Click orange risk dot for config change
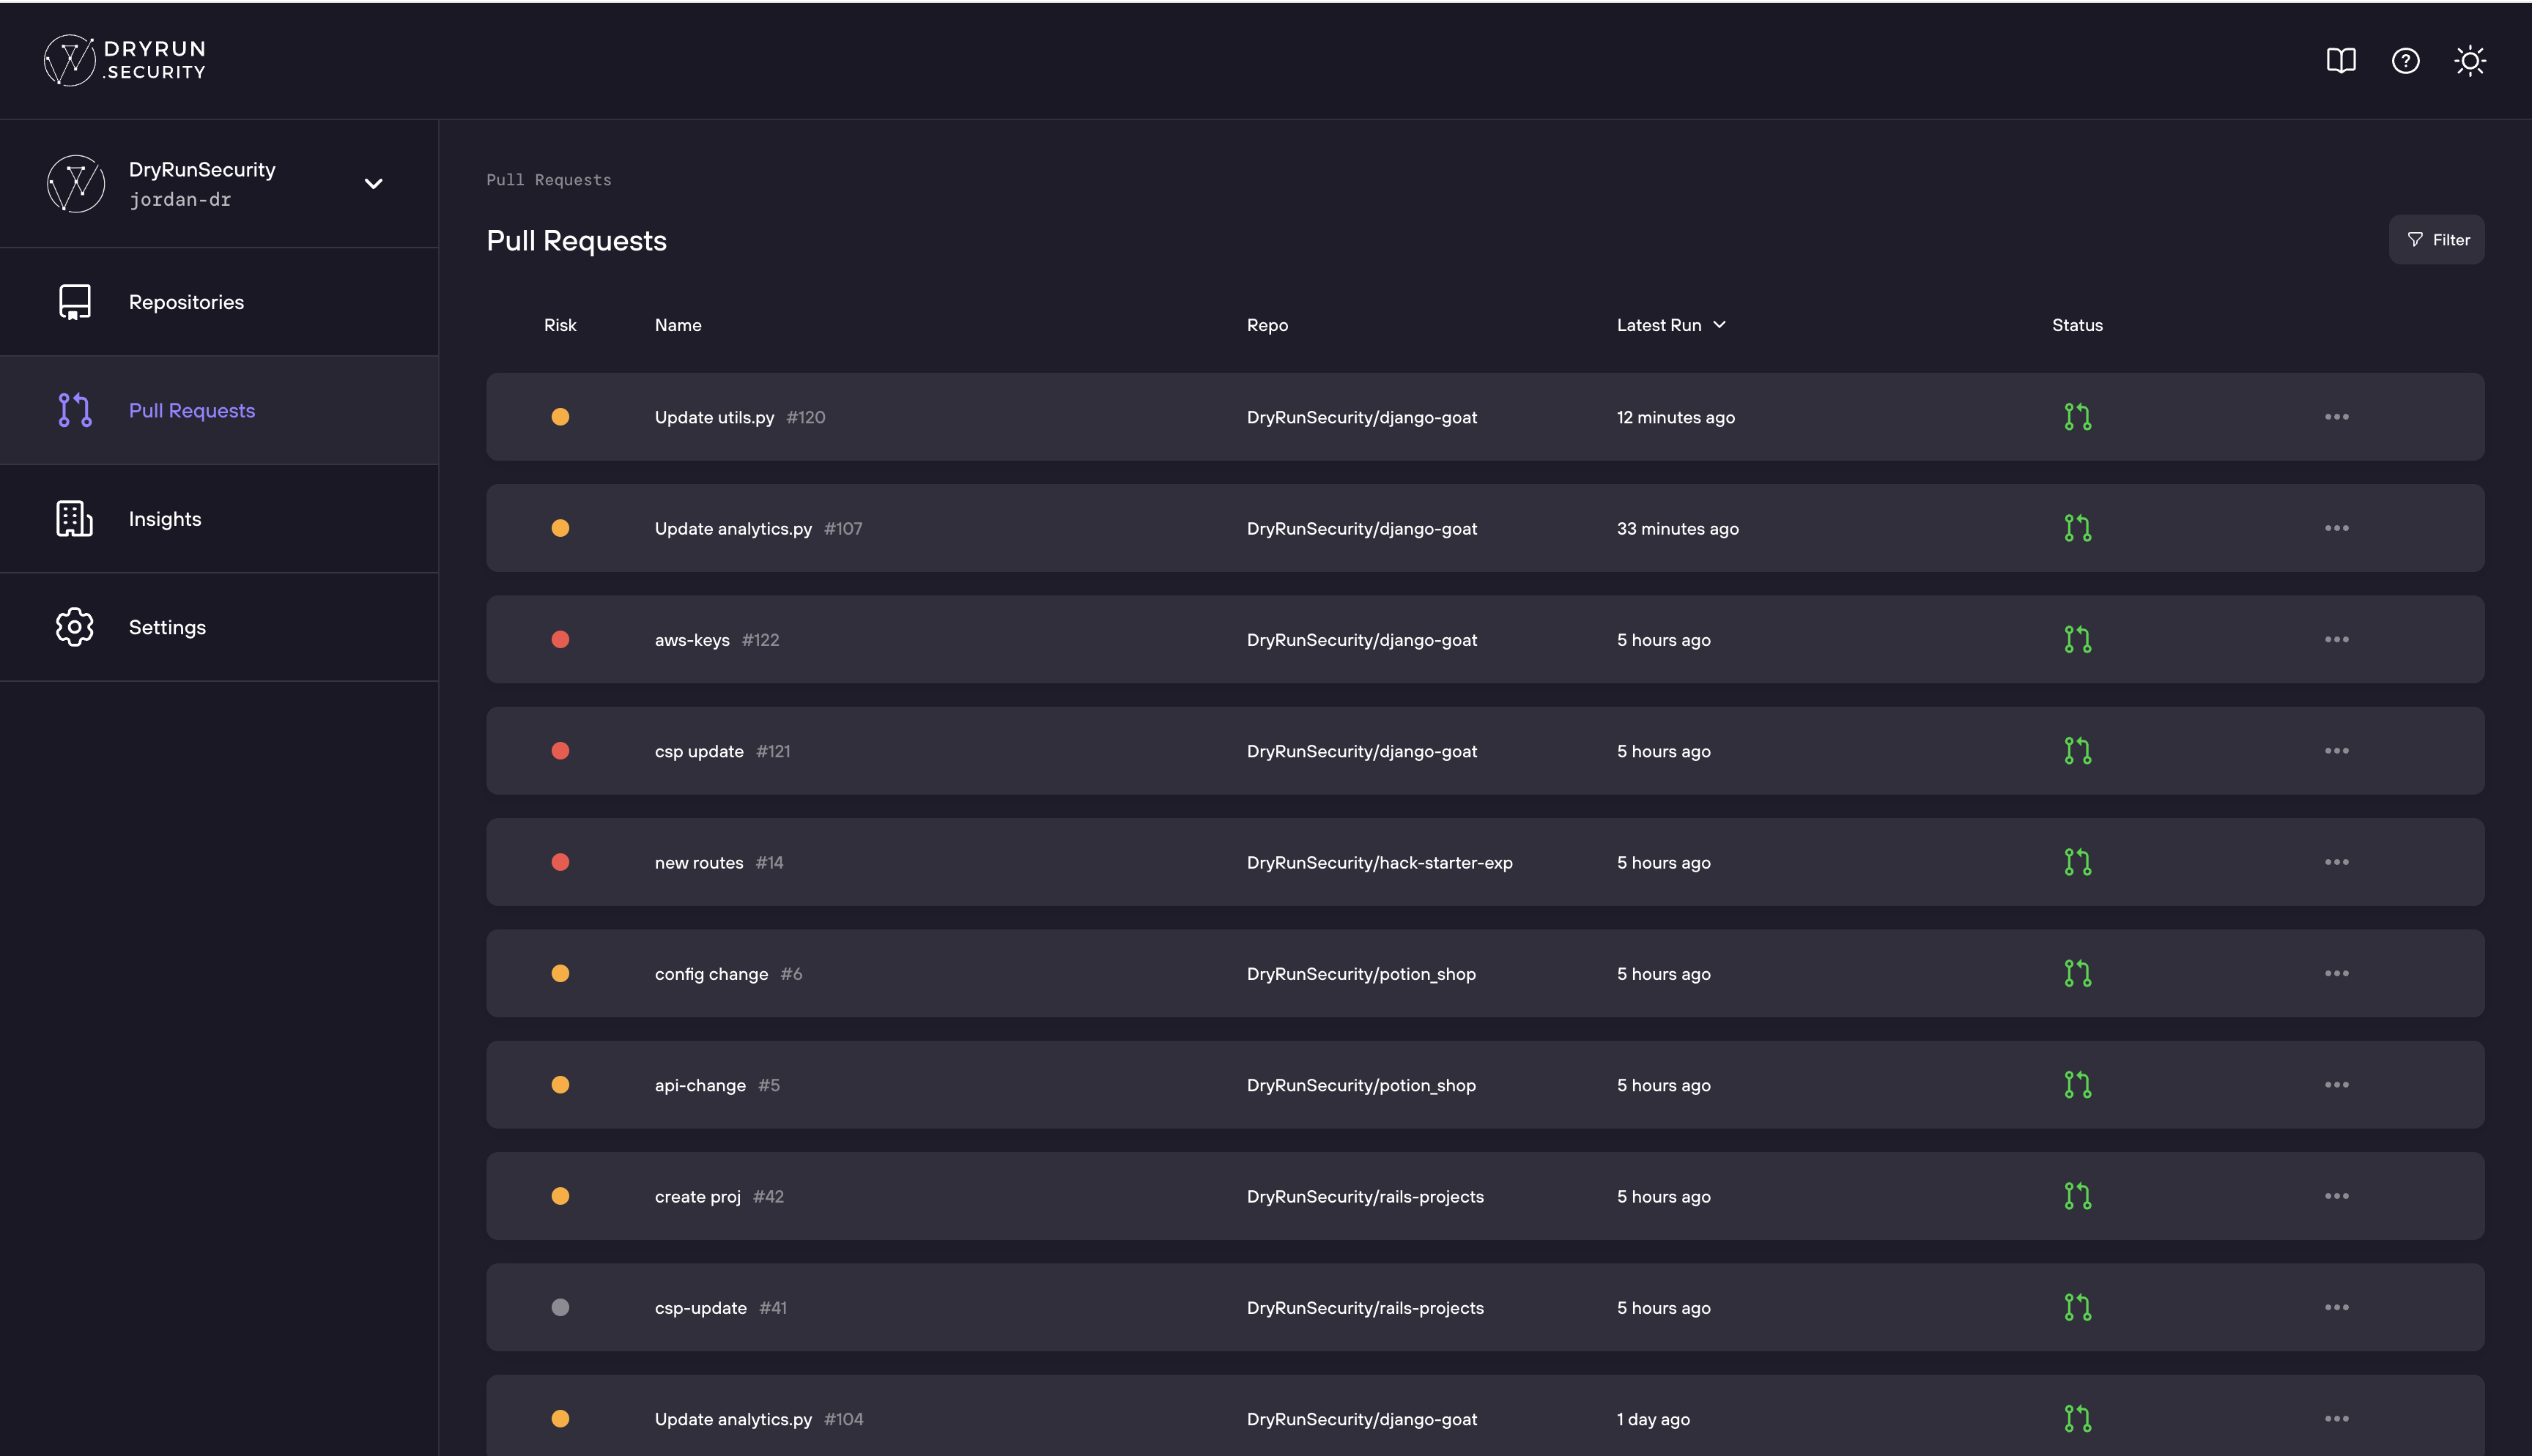Viewport: 2532px width, 1456px height. click(x=560, y=974)
